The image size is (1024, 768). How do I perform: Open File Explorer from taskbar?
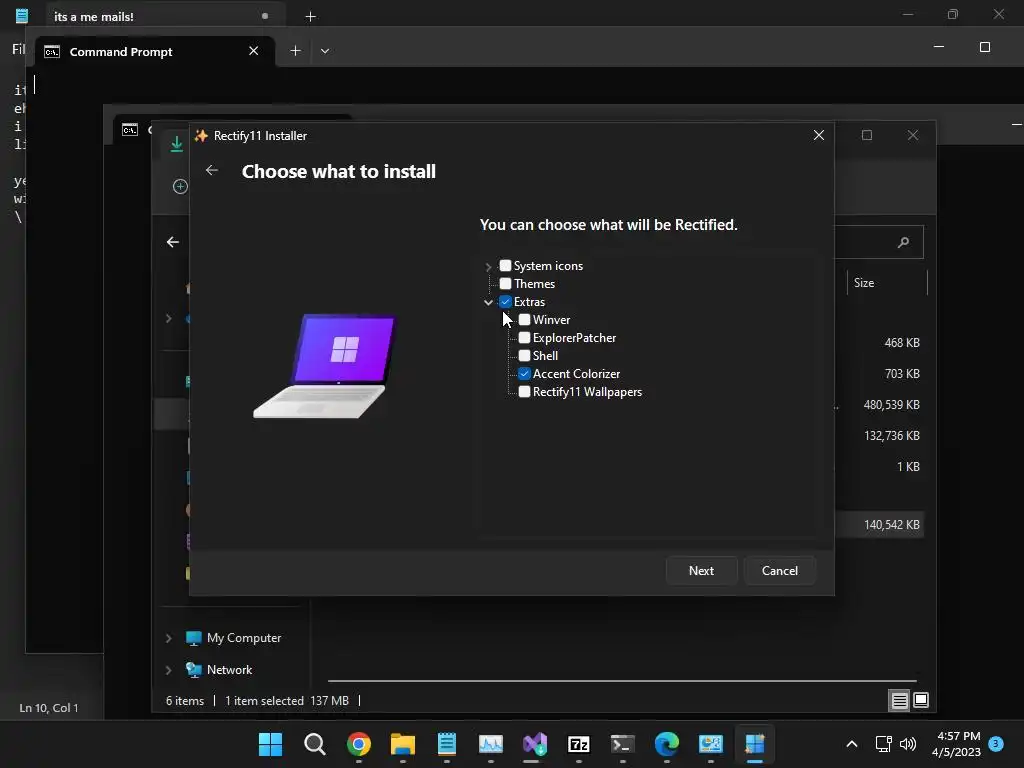(x=403, y=744)
